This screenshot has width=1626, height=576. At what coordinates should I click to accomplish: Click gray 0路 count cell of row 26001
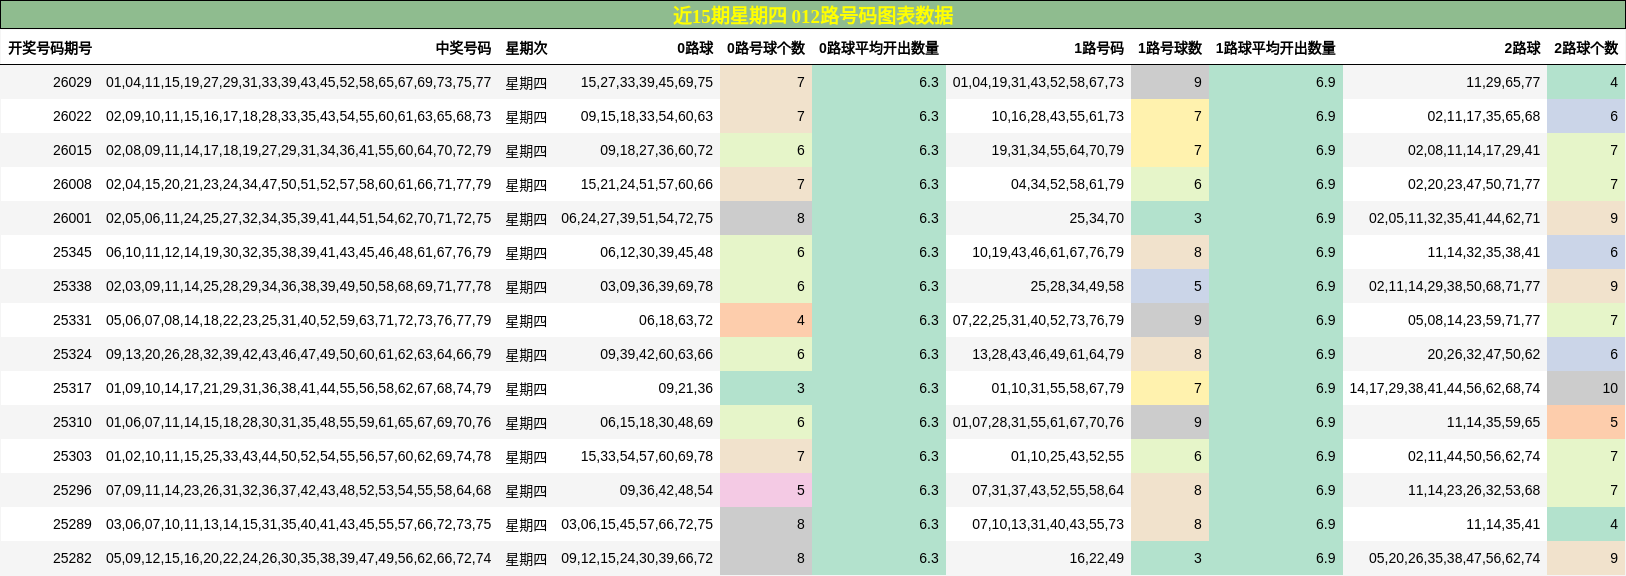[x=766, y=218]
